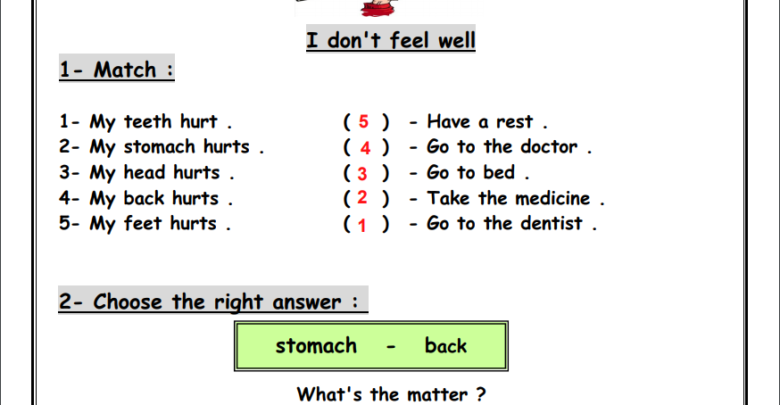The height and width of the screenshot is (405, 780).
Task: Click the sentence My teeth hurt
Action: click(x=146, y=122)
